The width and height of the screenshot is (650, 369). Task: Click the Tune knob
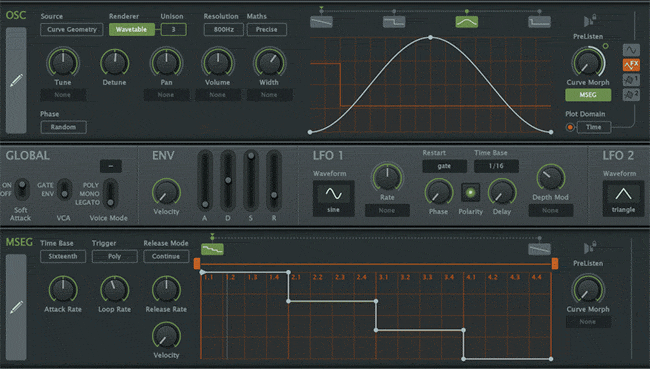(x=63, y=62)
